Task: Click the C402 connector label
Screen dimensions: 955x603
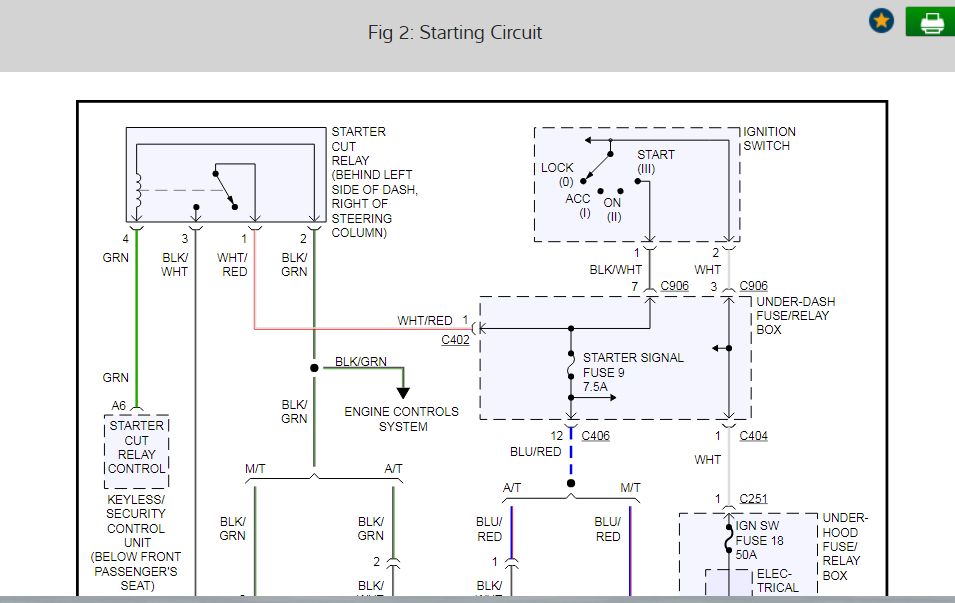Action: (455, 339)
